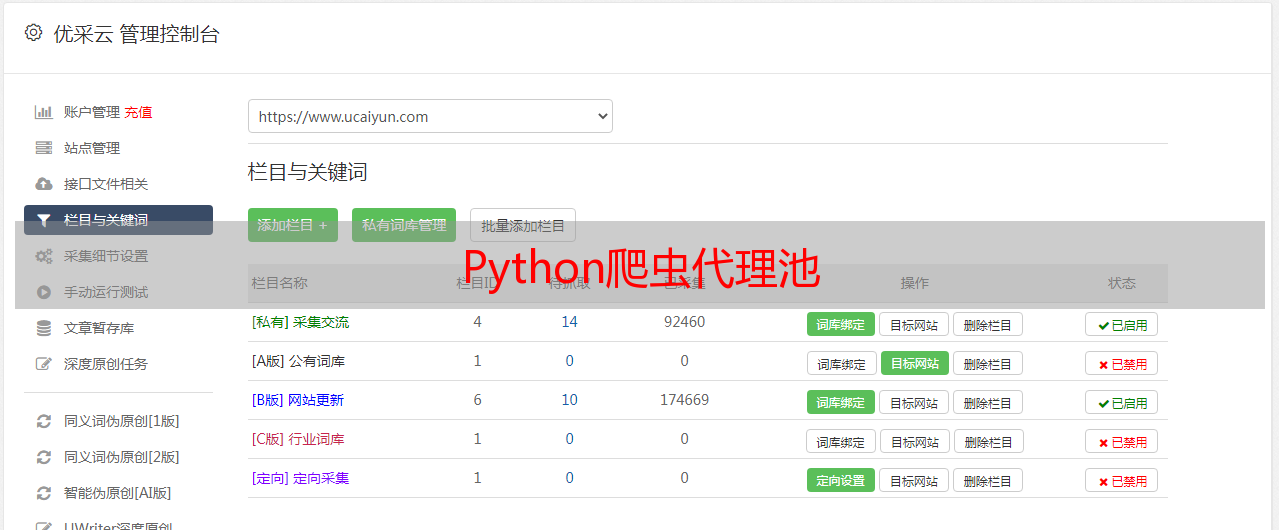Viewport: 1279px width, 530px height.
Task: Click the 栏目与关键词 page heading
Action: pyautogui.click(x=307, y=172)
